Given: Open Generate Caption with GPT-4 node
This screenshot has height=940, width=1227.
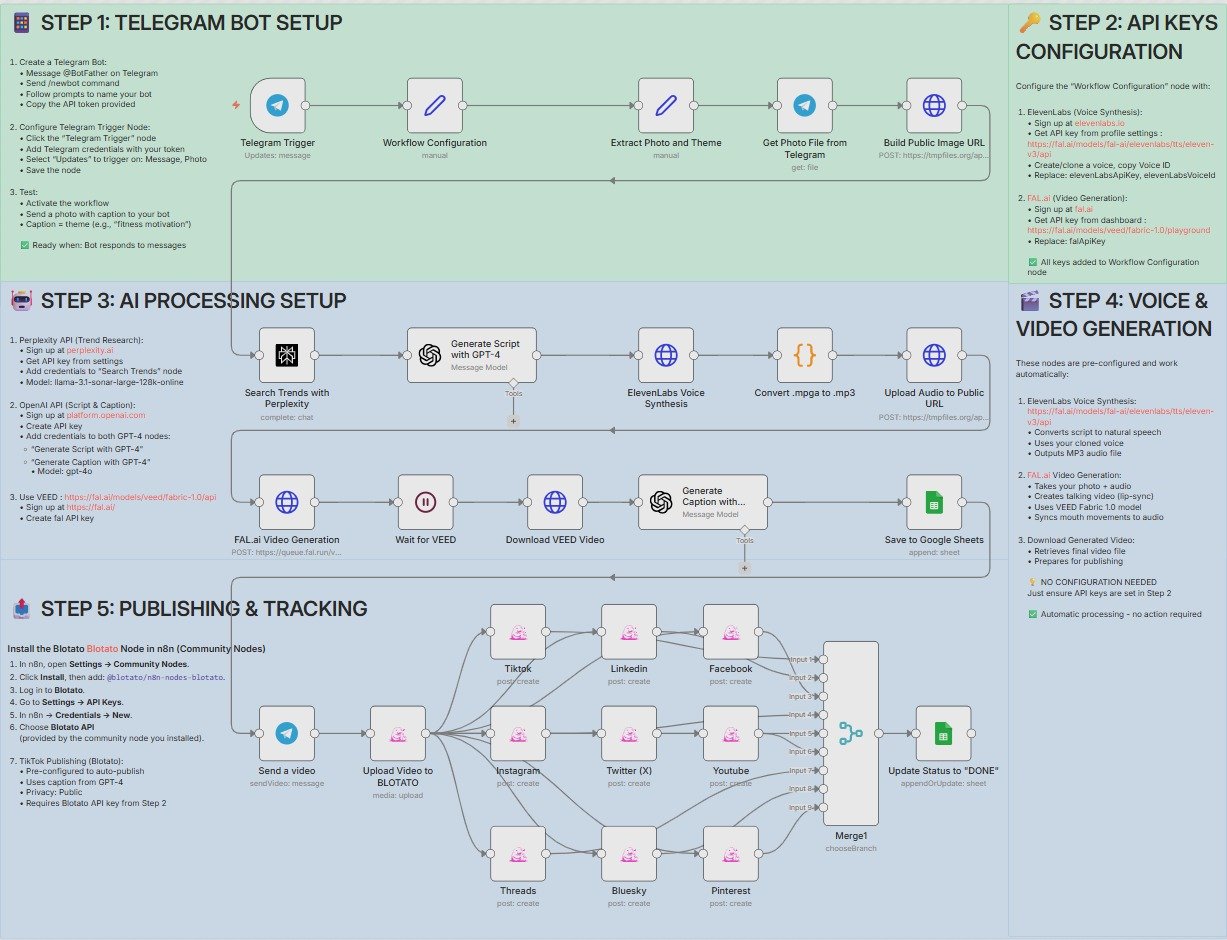Looking at the screenshot, I should pos(703,502).
